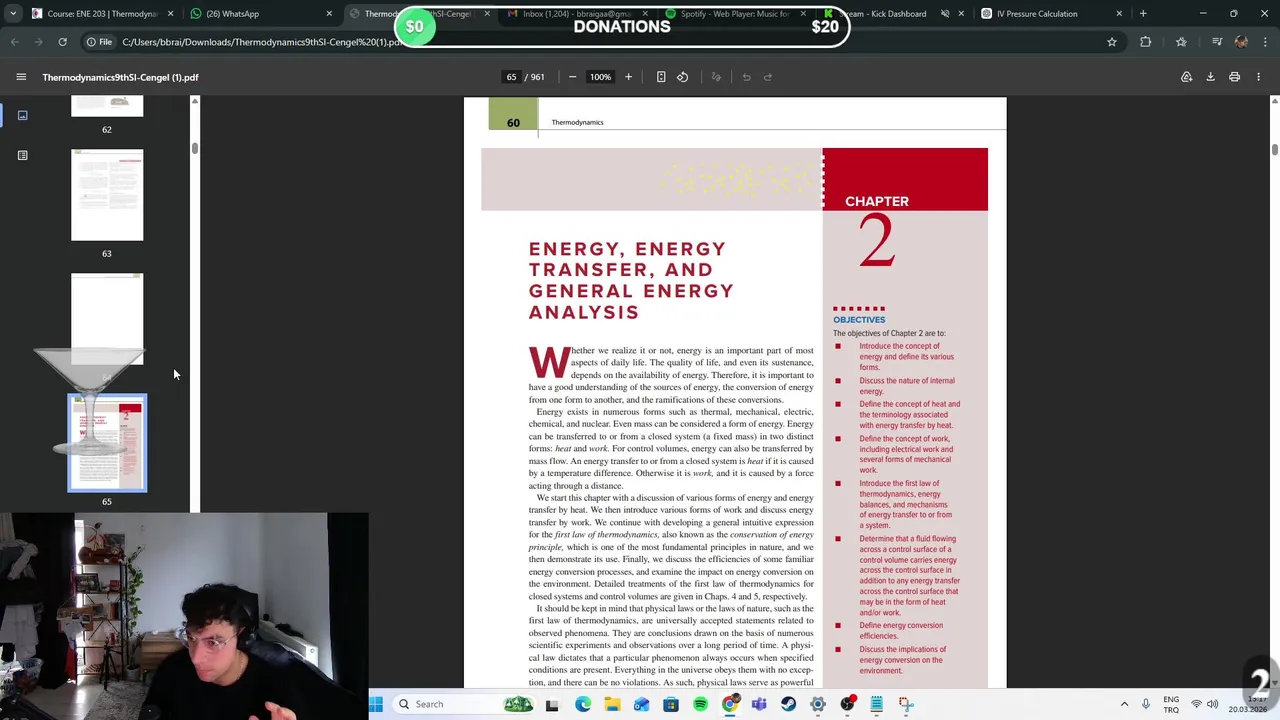Open the Chrome profile avatar
Screen dimensions: 1280x720
tap(1241, 42)
